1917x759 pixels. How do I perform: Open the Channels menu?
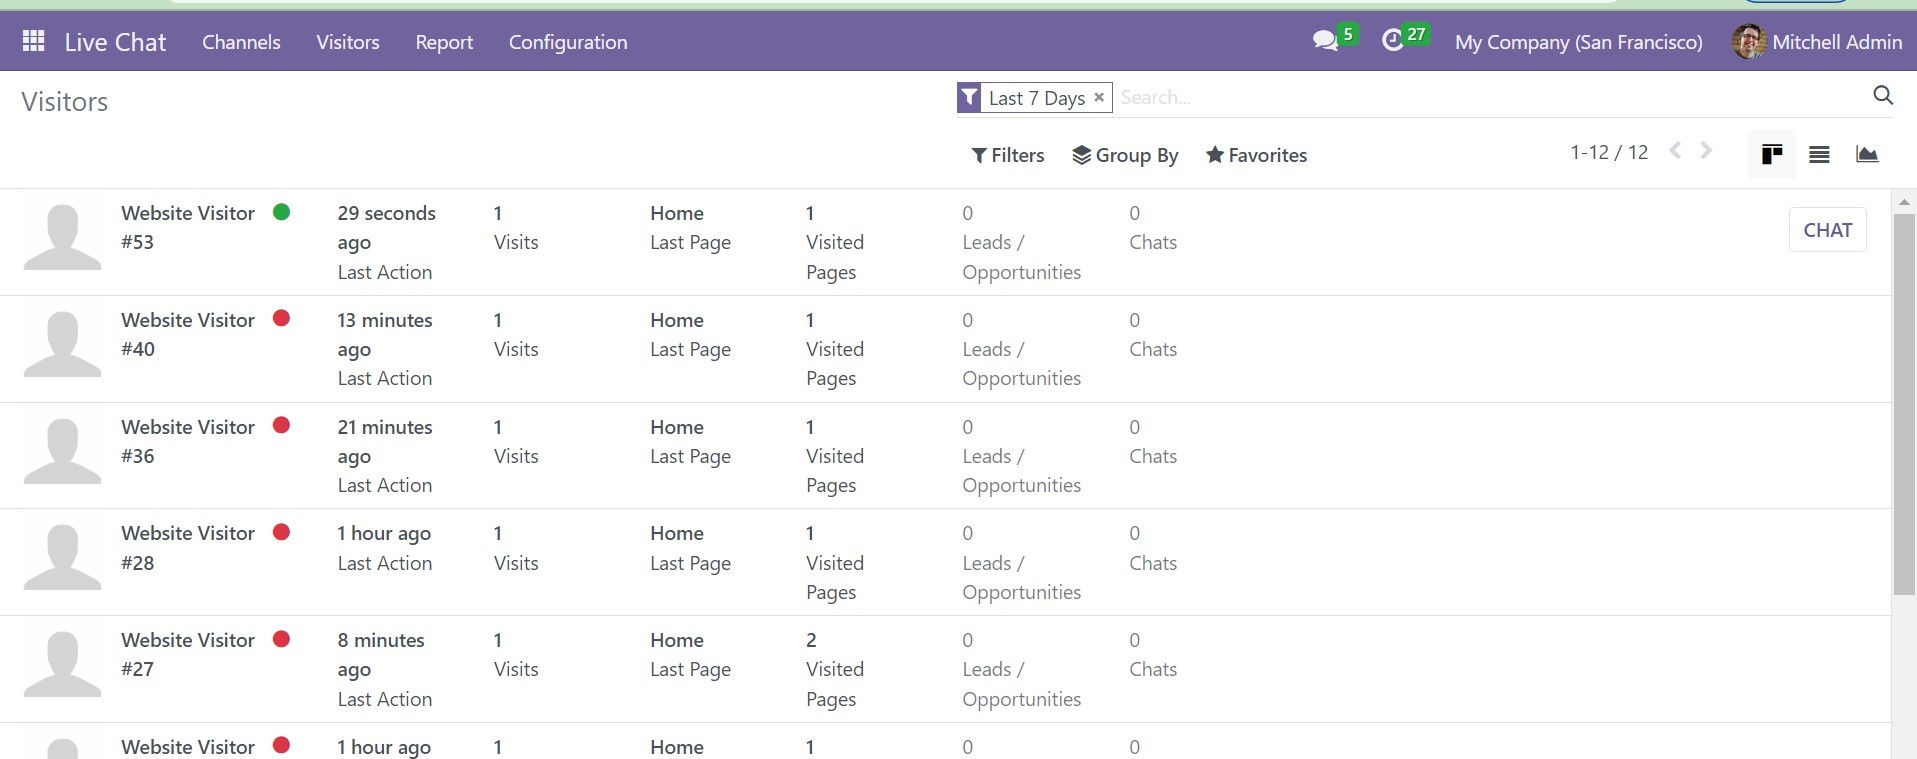point(241,42)
